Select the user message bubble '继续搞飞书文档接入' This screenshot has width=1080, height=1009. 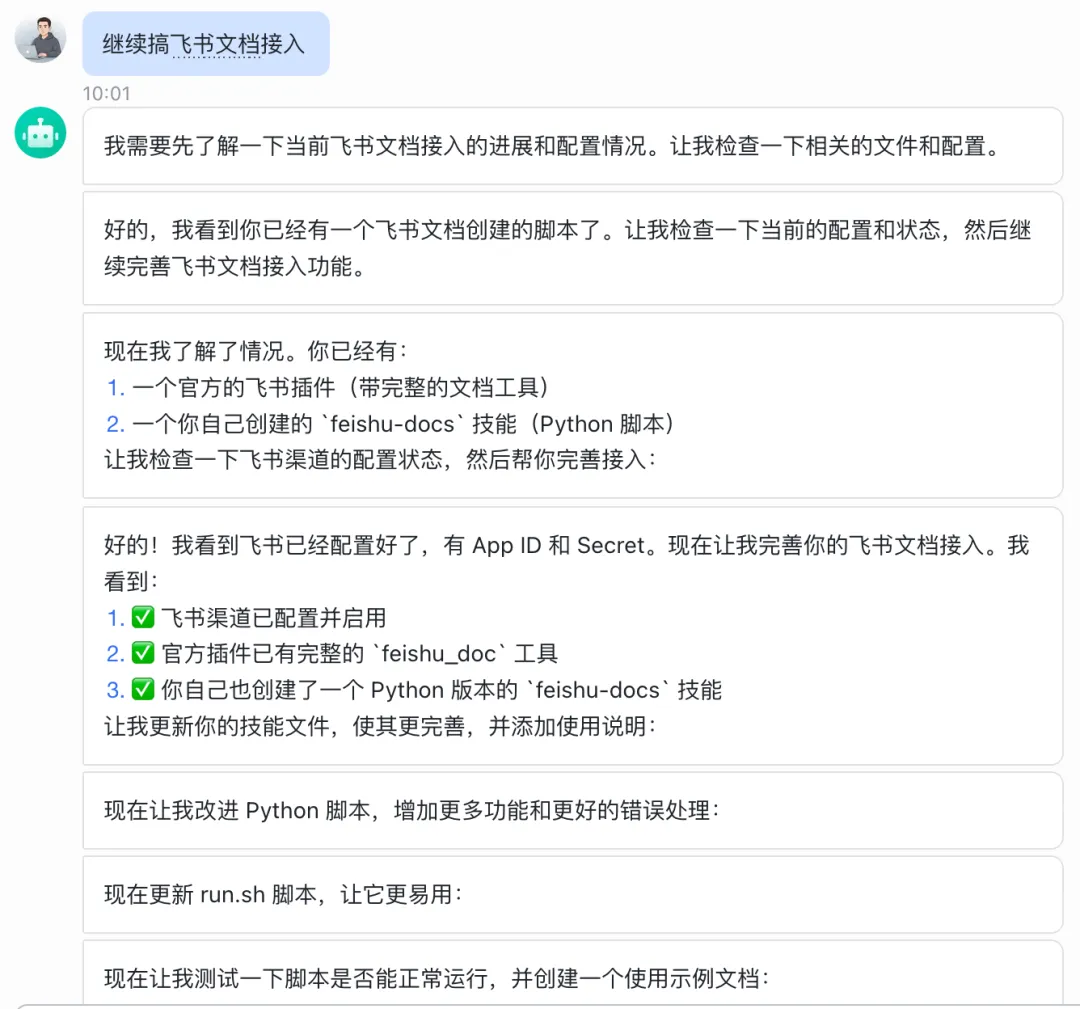point(206,44)
